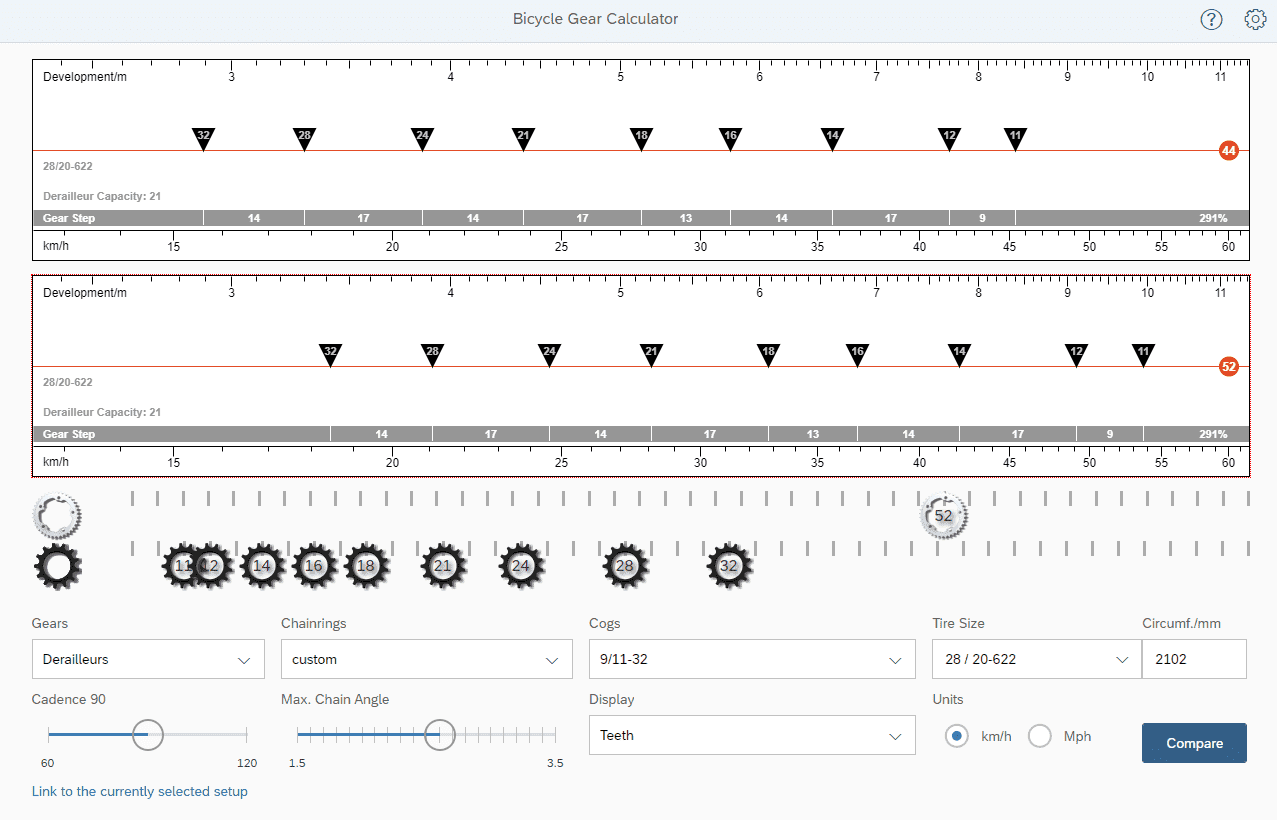
Task: Open the settings gear icon
Action: 1255,19
